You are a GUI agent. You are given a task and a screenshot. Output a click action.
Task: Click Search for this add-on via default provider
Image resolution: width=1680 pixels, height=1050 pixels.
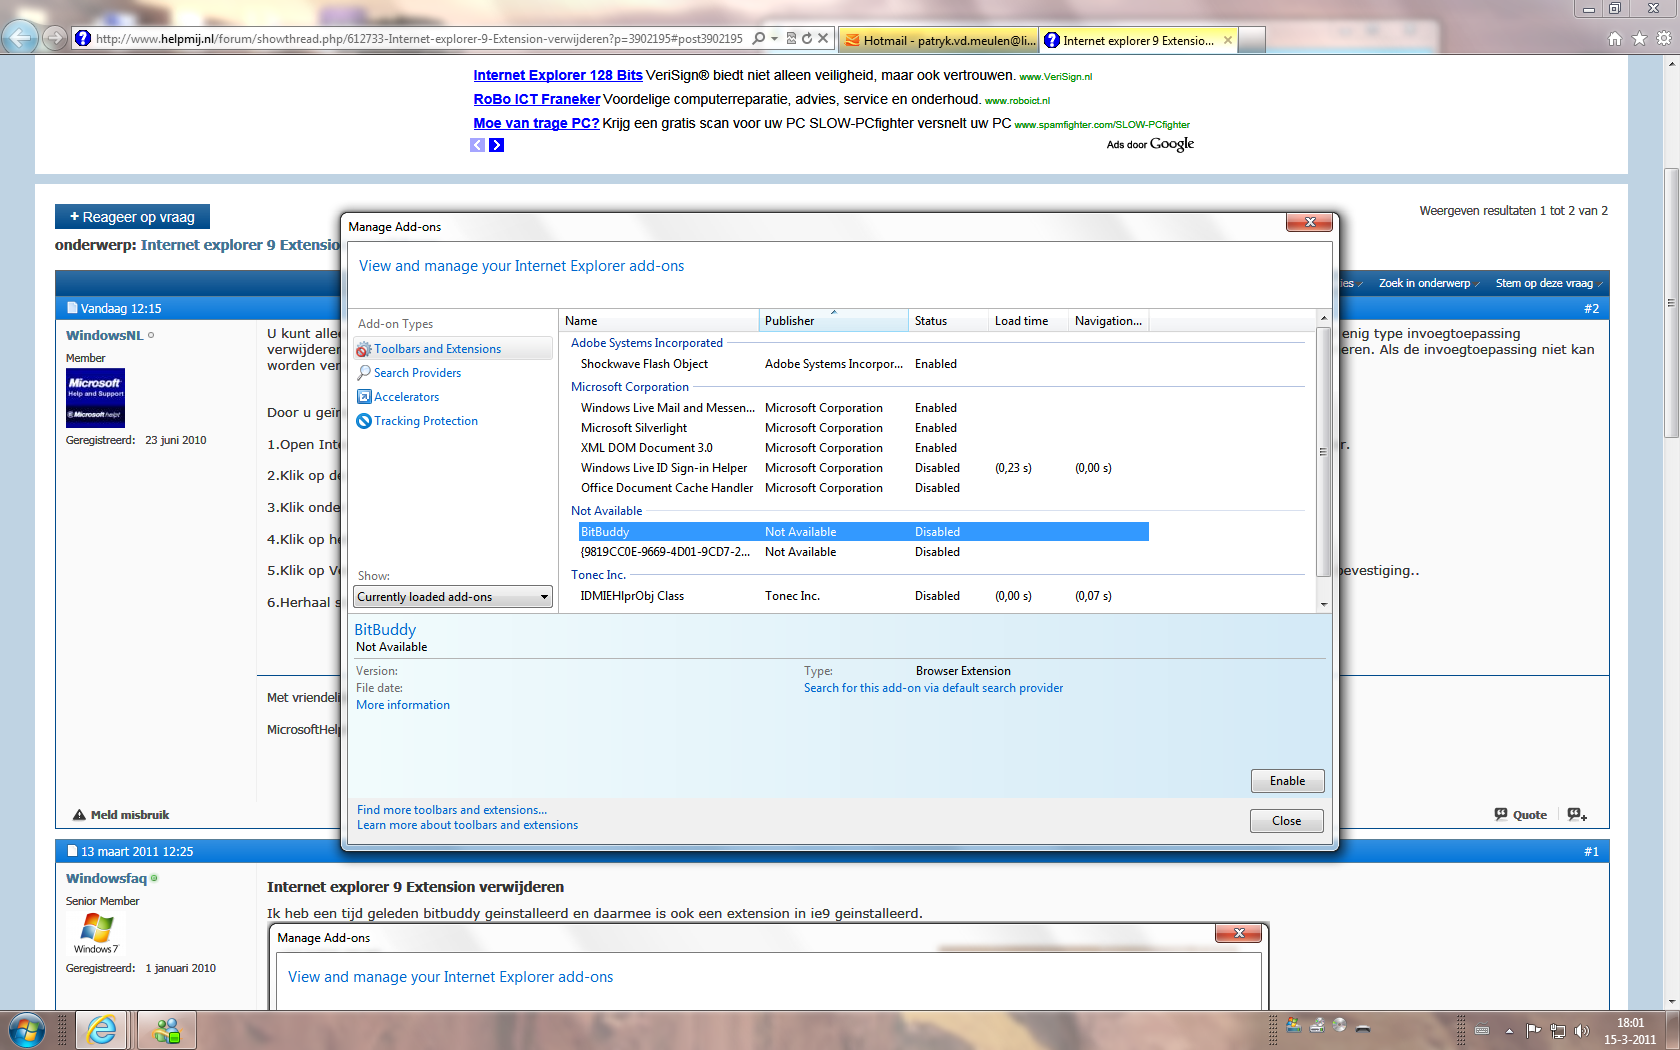[933, 688]
